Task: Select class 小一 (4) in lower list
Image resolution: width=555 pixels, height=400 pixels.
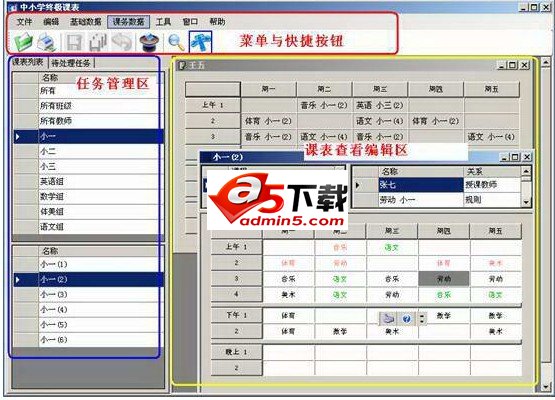Action: point(88,309)
